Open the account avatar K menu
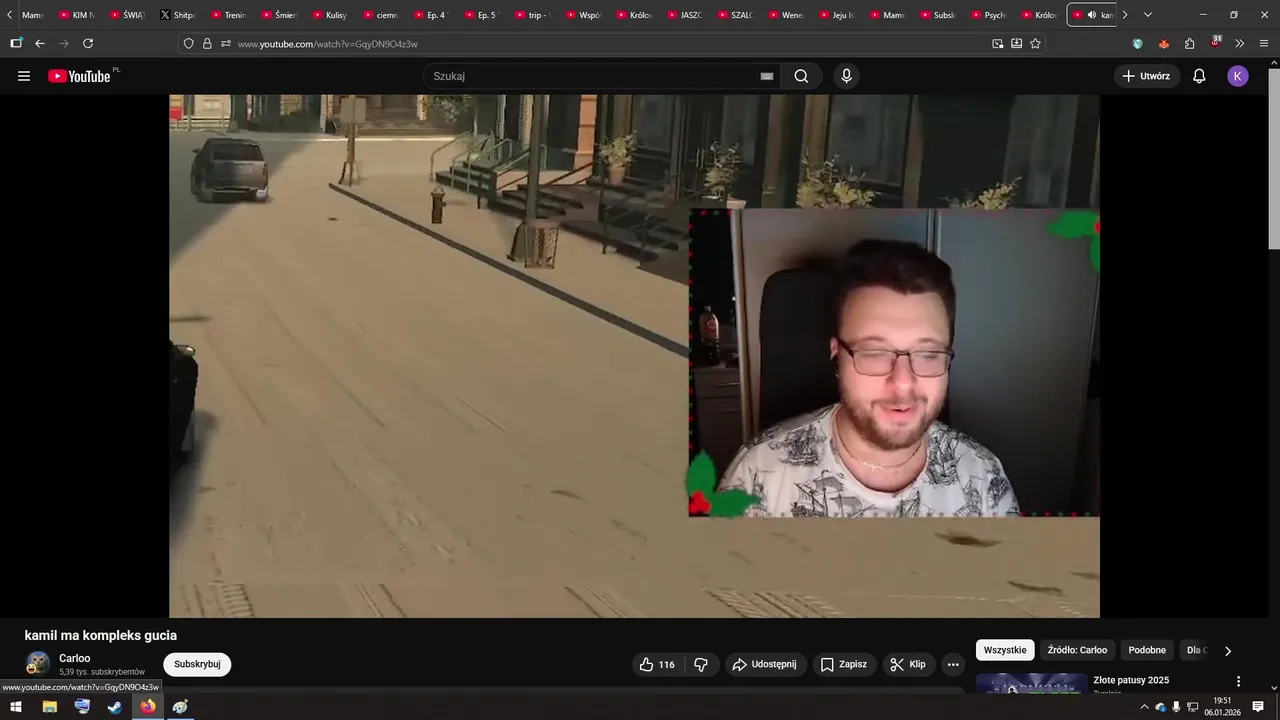Viewport: 1280px width, 720px height. (x=1238, y=76)
